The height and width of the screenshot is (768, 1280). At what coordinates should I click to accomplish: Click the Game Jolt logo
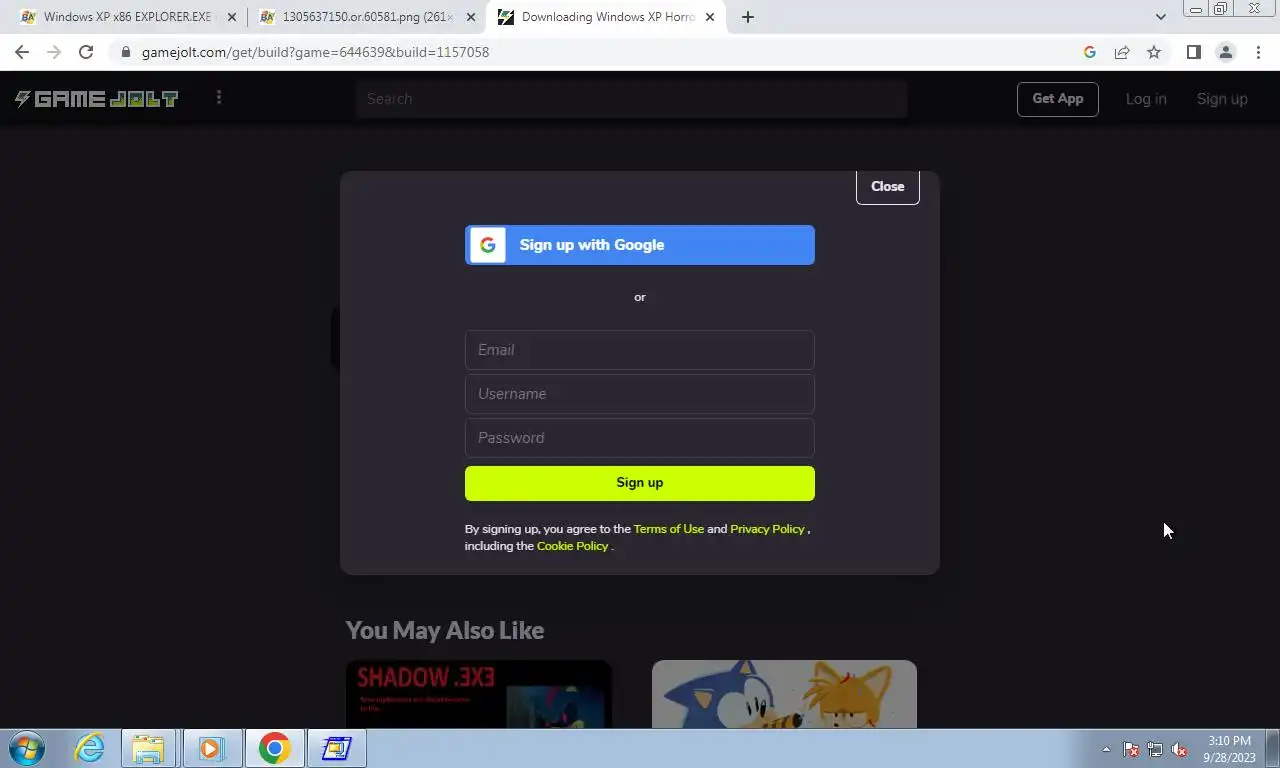(x=96, y=98)
